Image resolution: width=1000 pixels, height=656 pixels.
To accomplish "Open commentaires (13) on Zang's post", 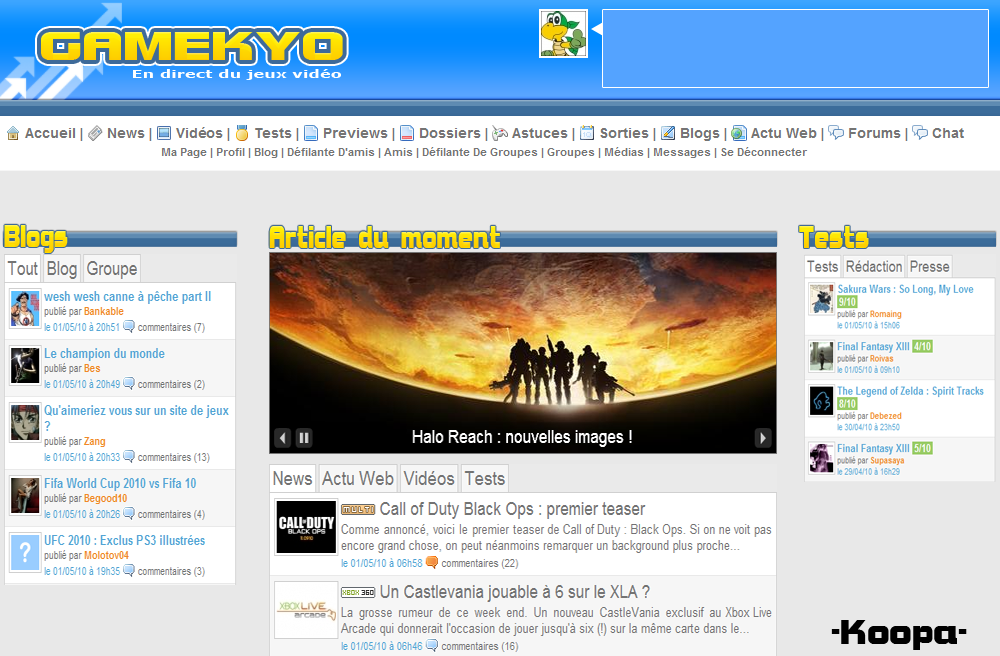I will [173, 457].
